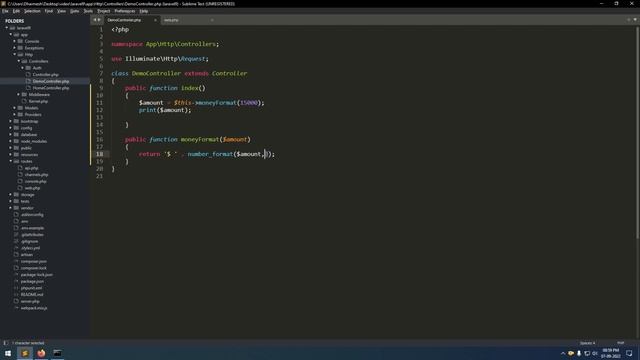Open console.php in routes folder
640x360 pixels.
tap(36, 181)
